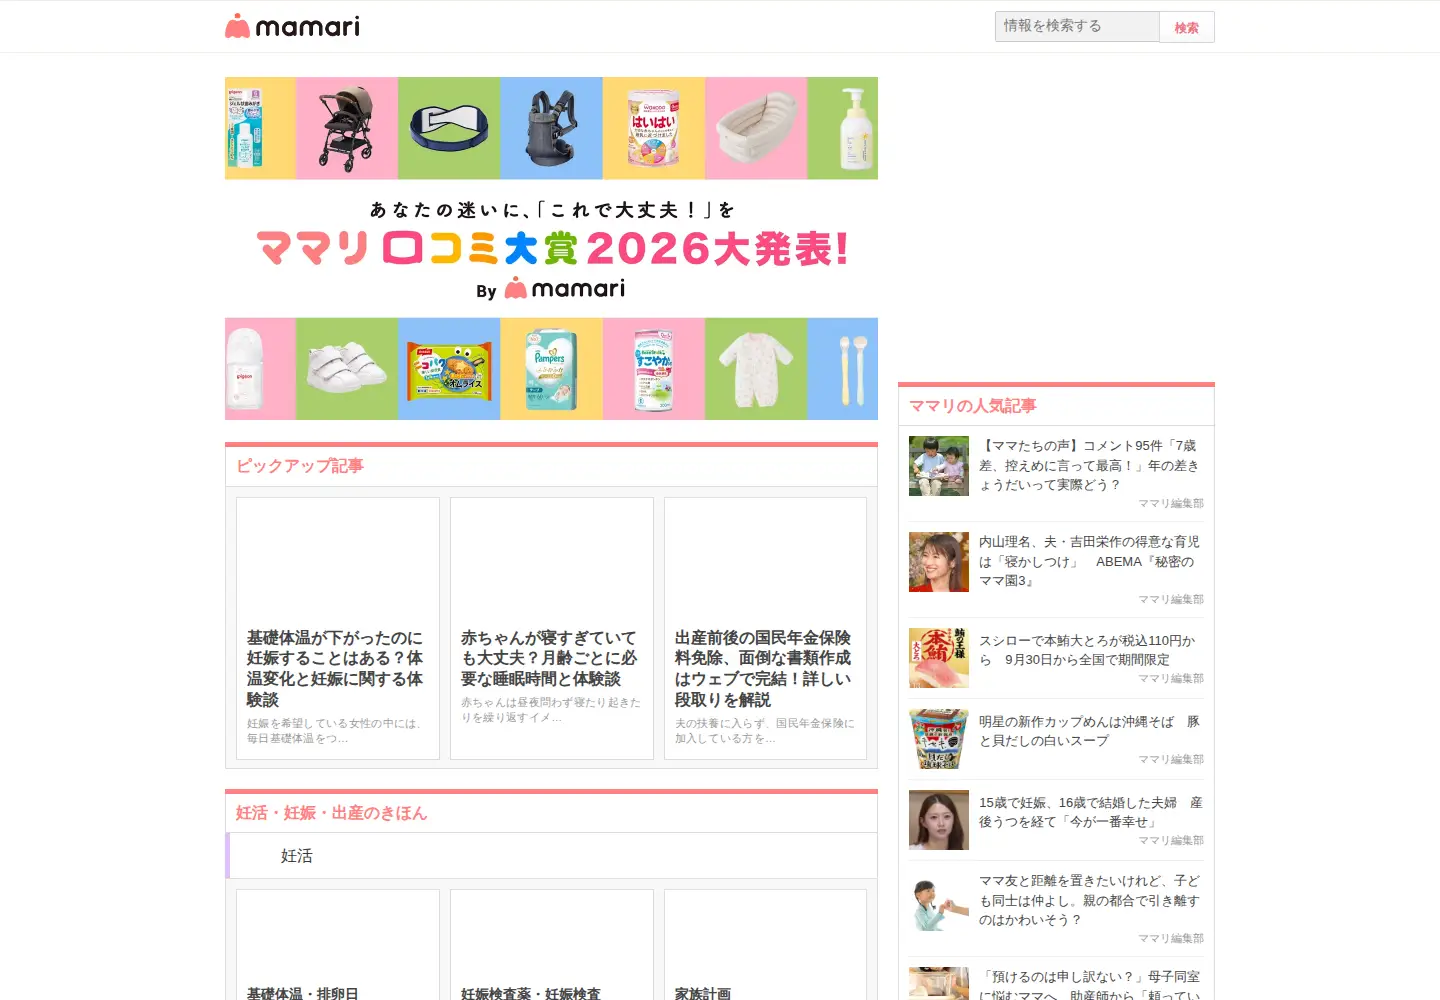The image size is (1440, 1000).
Task: Click the すこやか formula can image
Action: 654,369
